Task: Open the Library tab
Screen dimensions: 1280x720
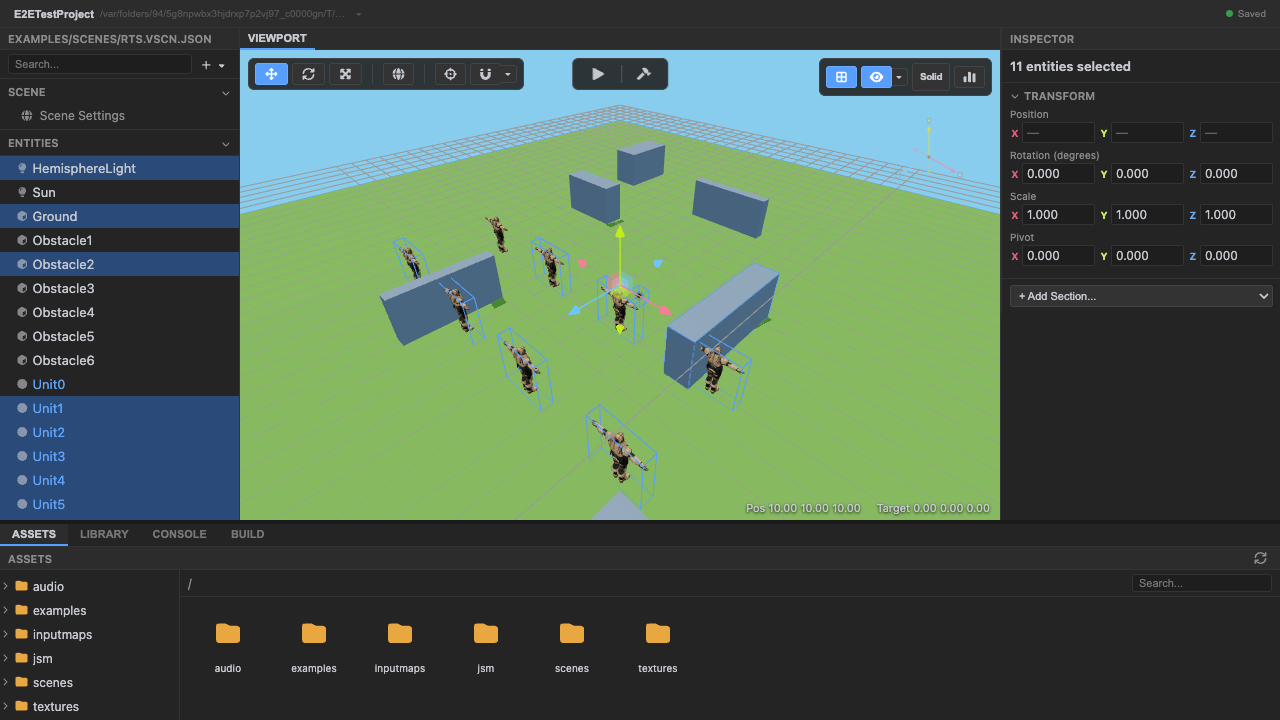Action: pos(104,534)
